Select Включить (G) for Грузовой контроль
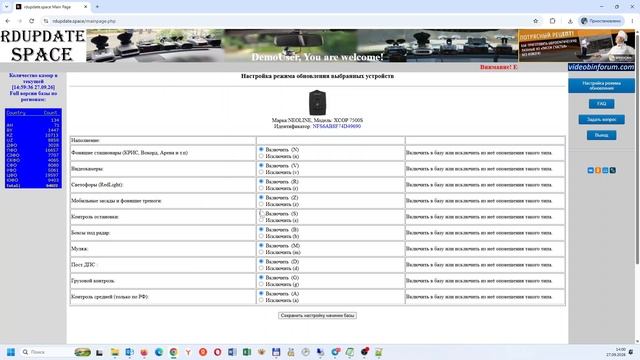The width and height of the screenshot is (640, 360). pos(261,277)
